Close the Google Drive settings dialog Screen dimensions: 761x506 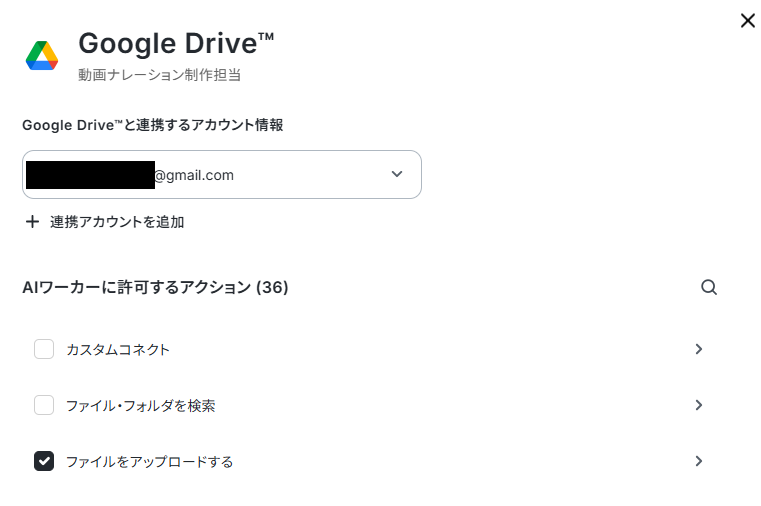(x=747, y=20)
